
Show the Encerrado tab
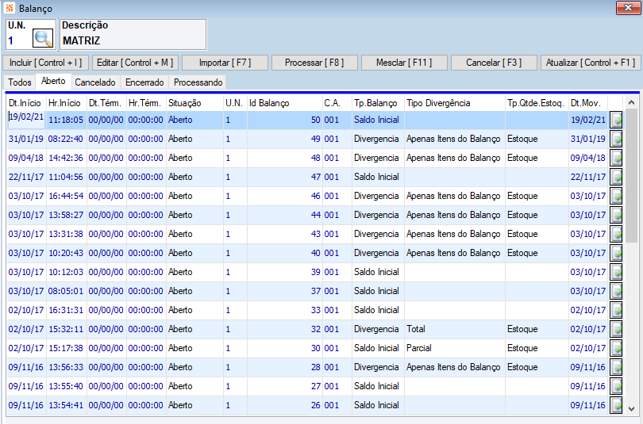point(145,82)
